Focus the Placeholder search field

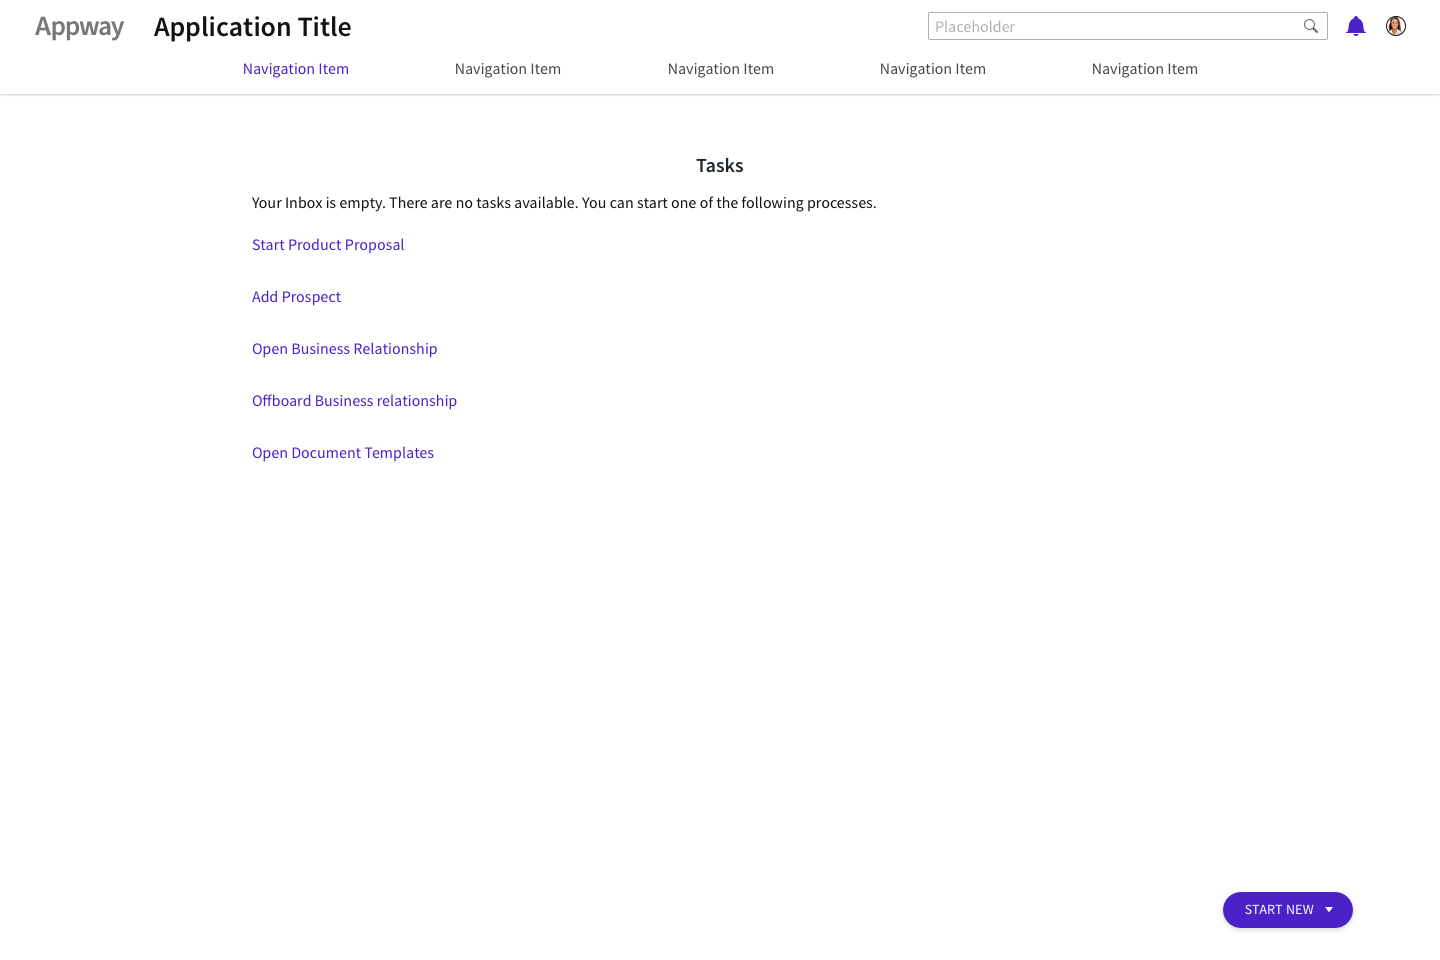coord(1110,27)
